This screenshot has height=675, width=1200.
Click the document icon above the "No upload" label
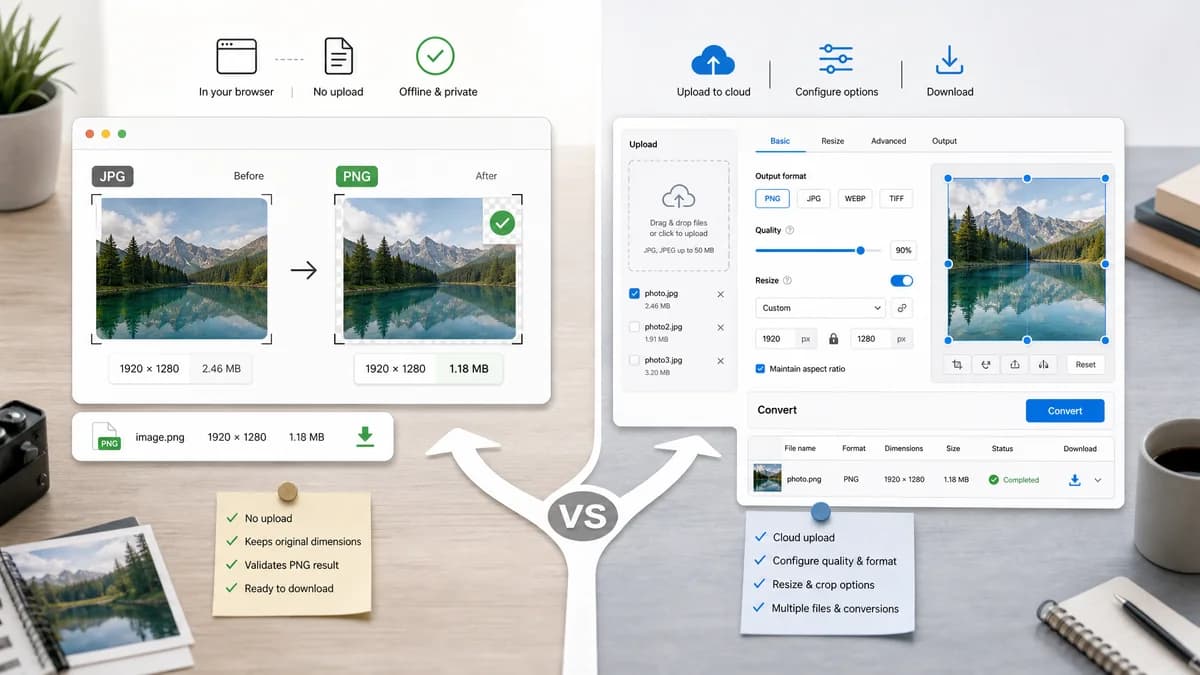tap(339, 56)
